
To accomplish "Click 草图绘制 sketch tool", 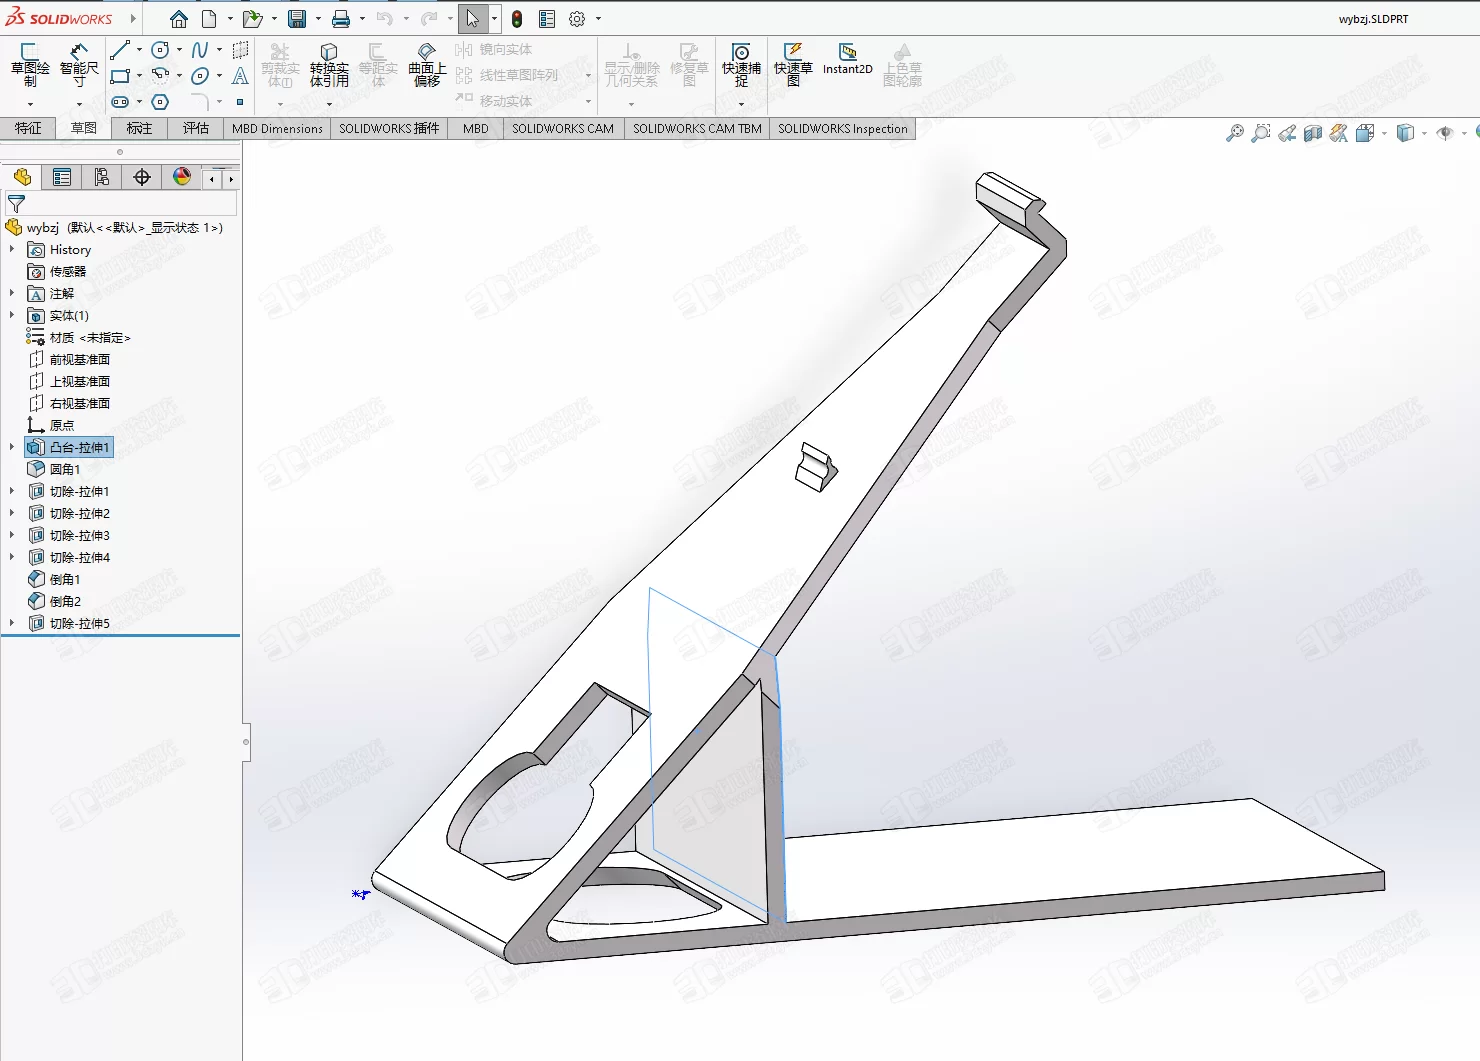I will [30, 65].
